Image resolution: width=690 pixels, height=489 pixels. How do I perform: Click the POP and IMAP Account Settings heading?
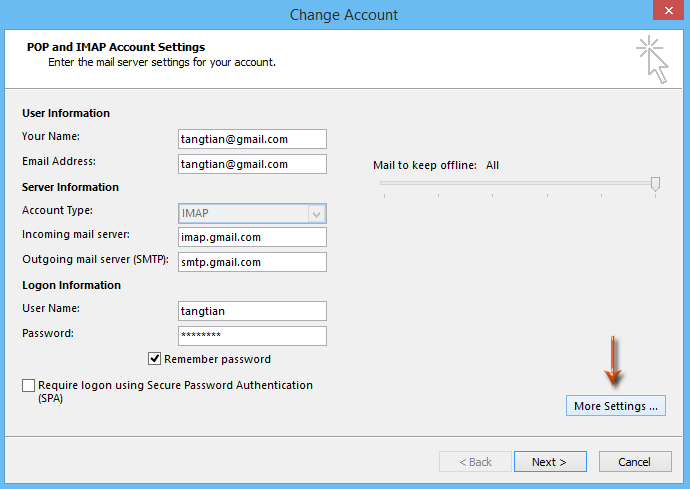click(x=116, y=47)
